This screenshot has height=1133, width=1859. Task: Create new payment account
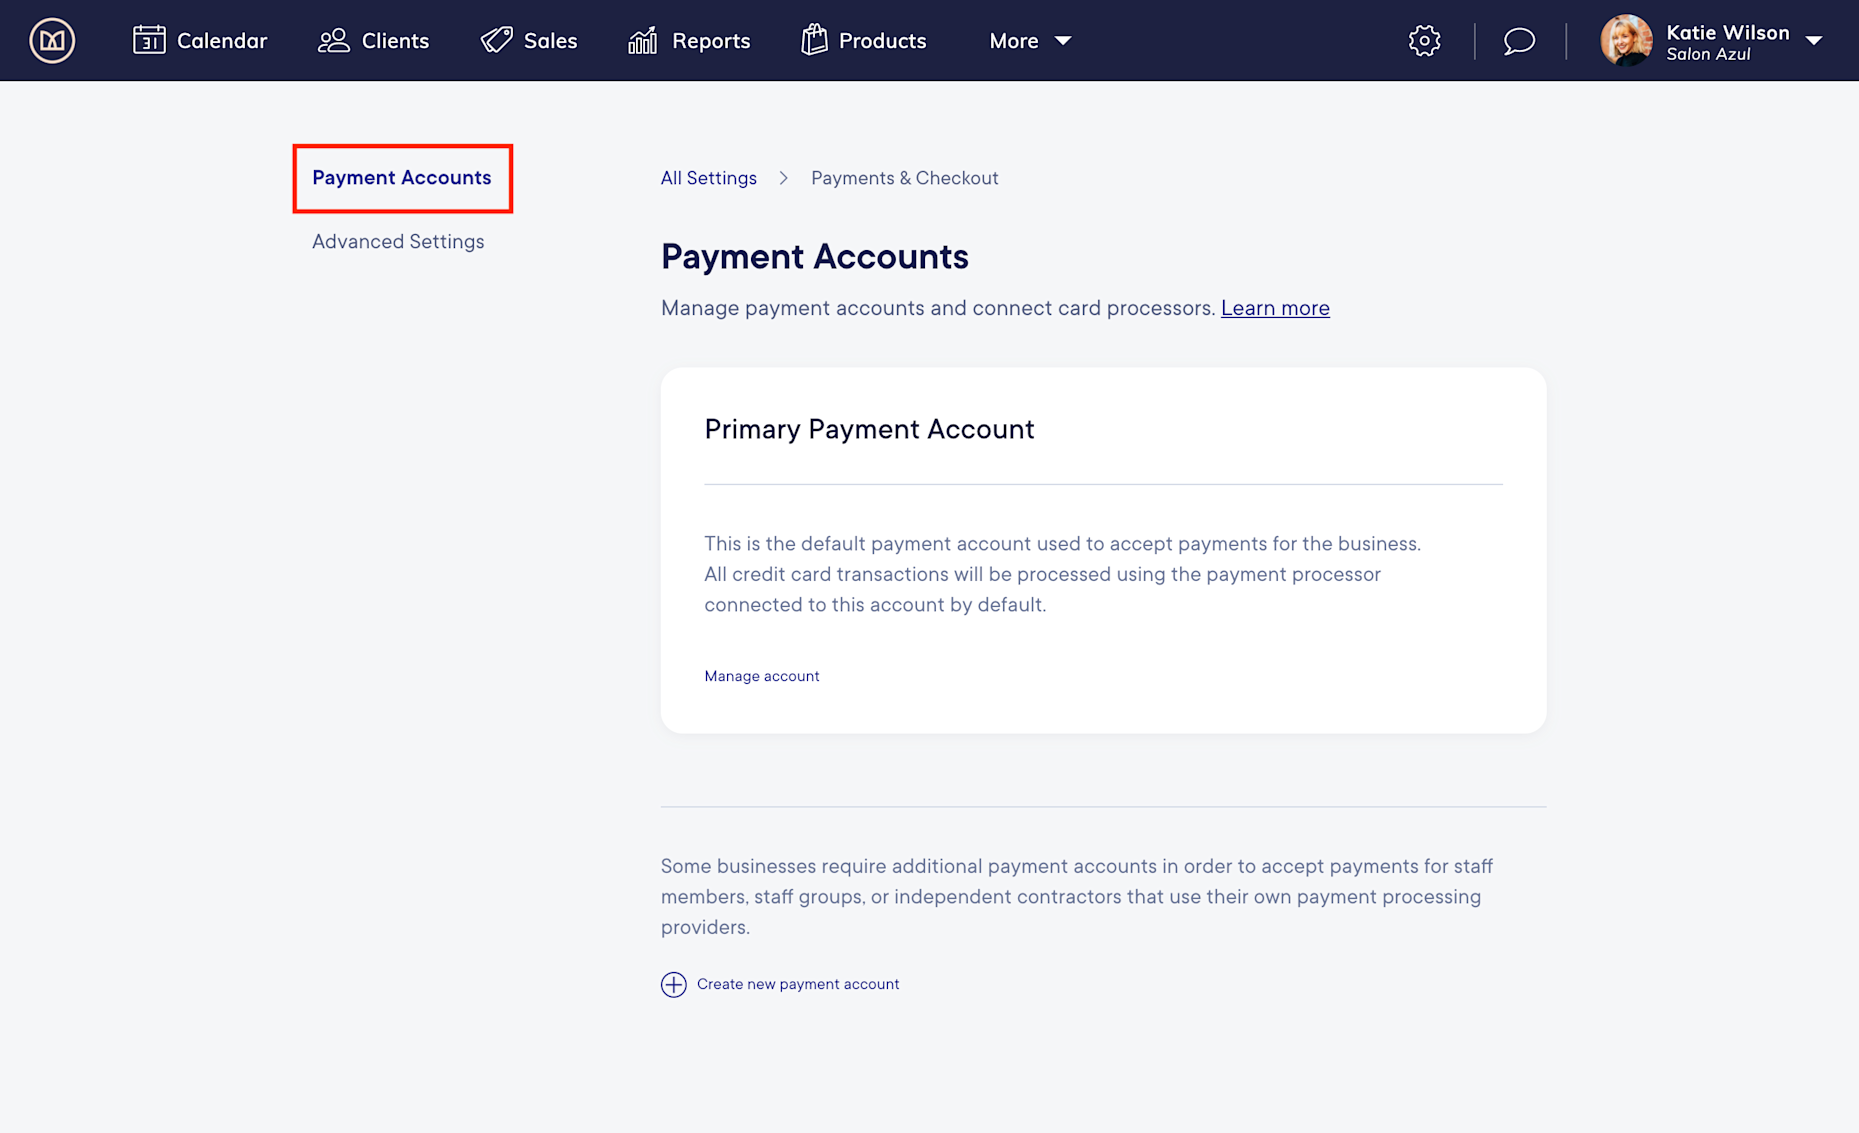coord(797,984)
